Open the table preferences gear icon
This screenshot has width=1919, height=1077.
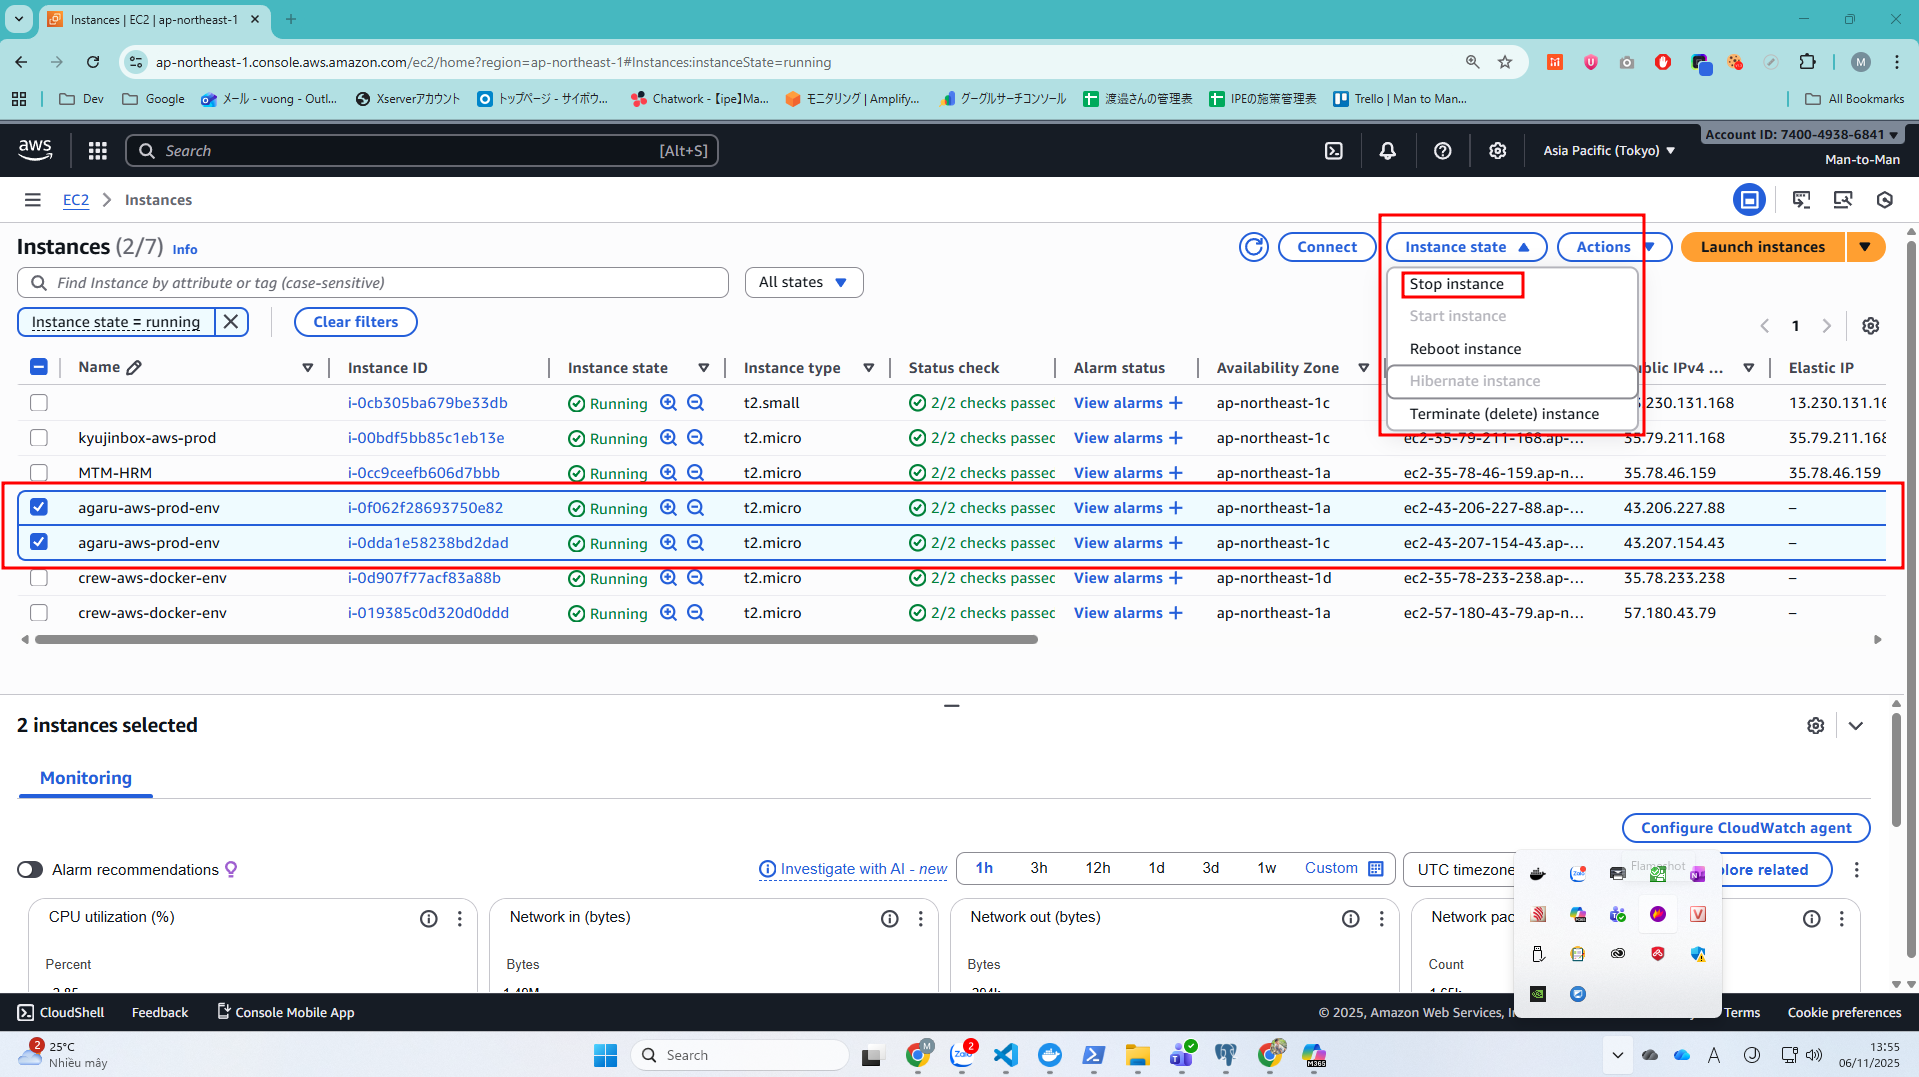coord(1870,326)
